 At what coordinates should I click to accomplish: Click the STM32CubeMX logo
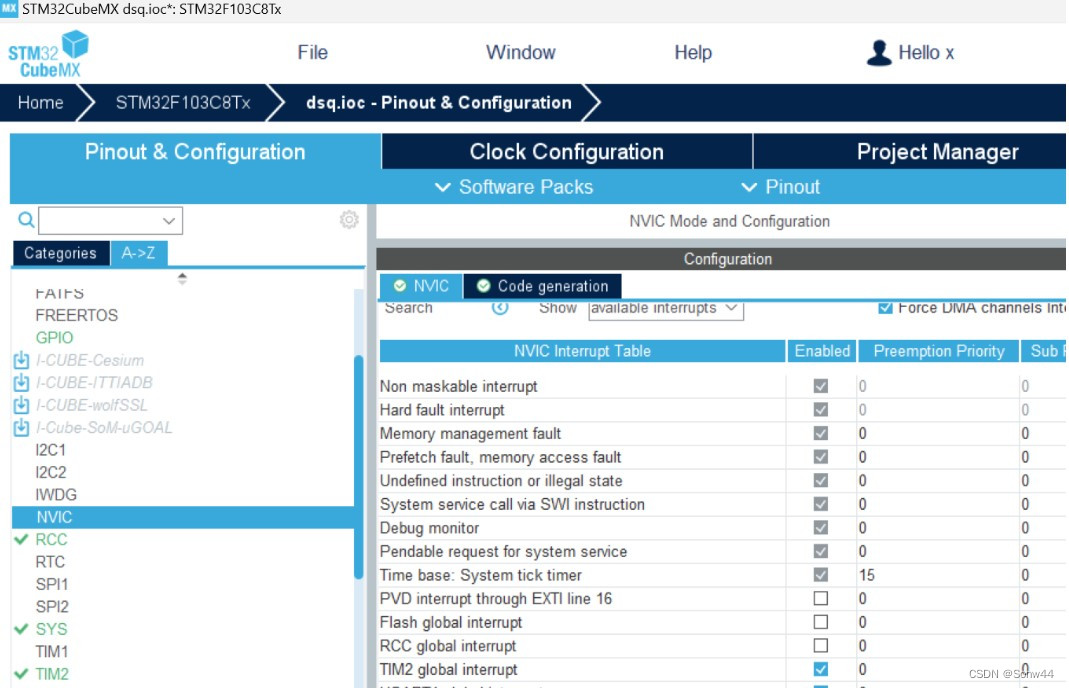(48, 54)
